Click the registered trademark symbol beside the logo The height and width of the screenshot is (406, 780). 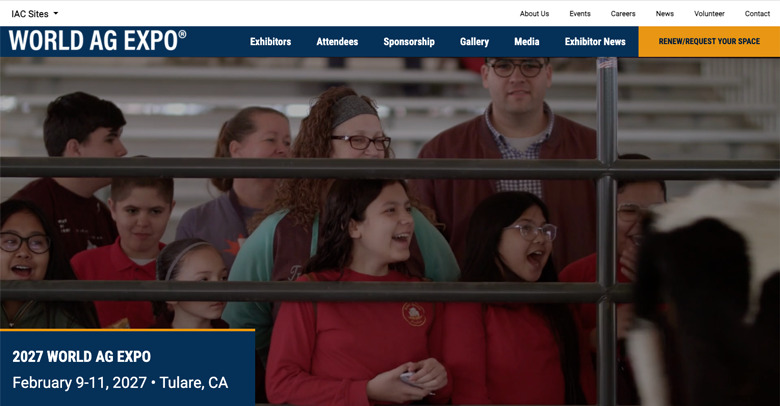click(x=182, y=34)
